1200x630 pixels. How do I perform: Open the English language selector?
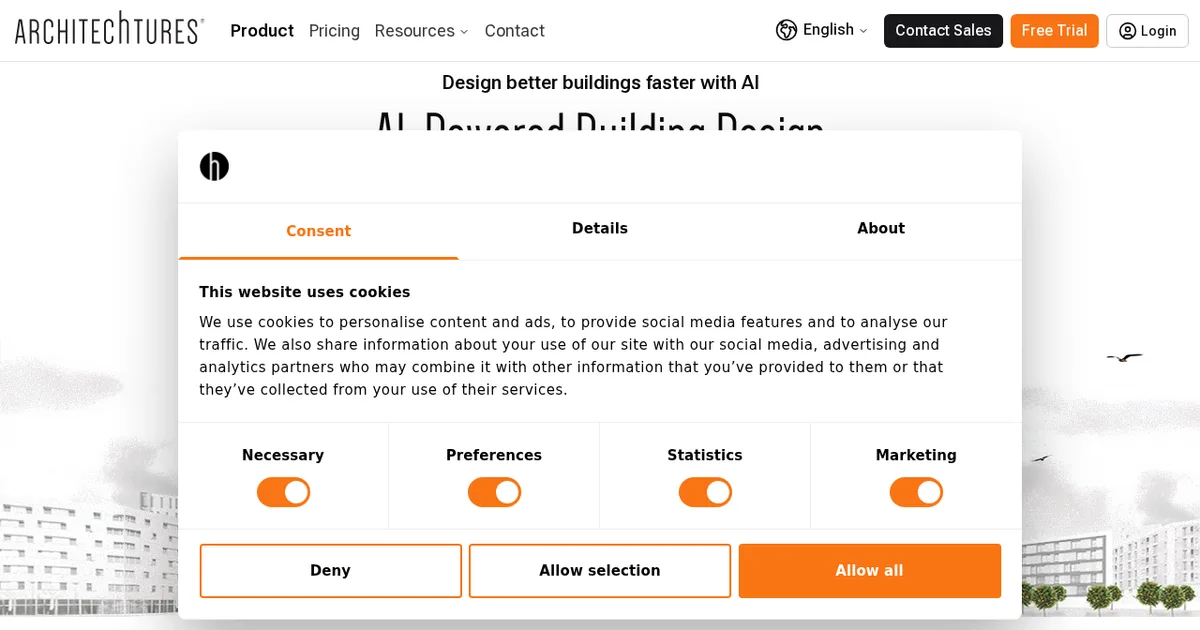tap(823, 30)
